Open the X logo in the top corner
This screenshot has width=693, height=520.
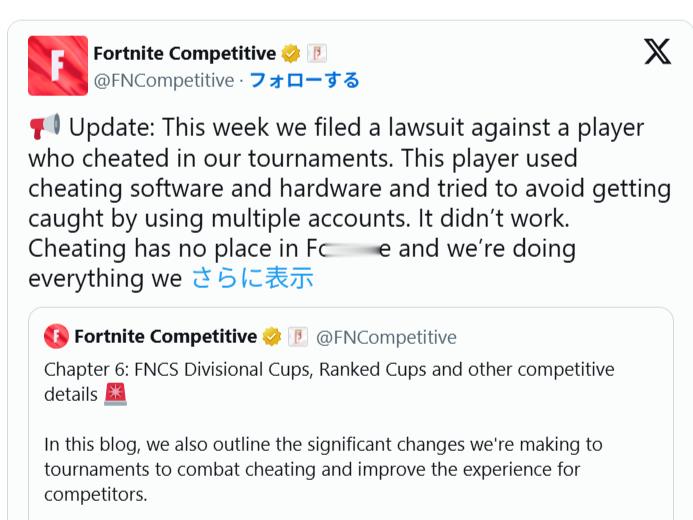657,51
